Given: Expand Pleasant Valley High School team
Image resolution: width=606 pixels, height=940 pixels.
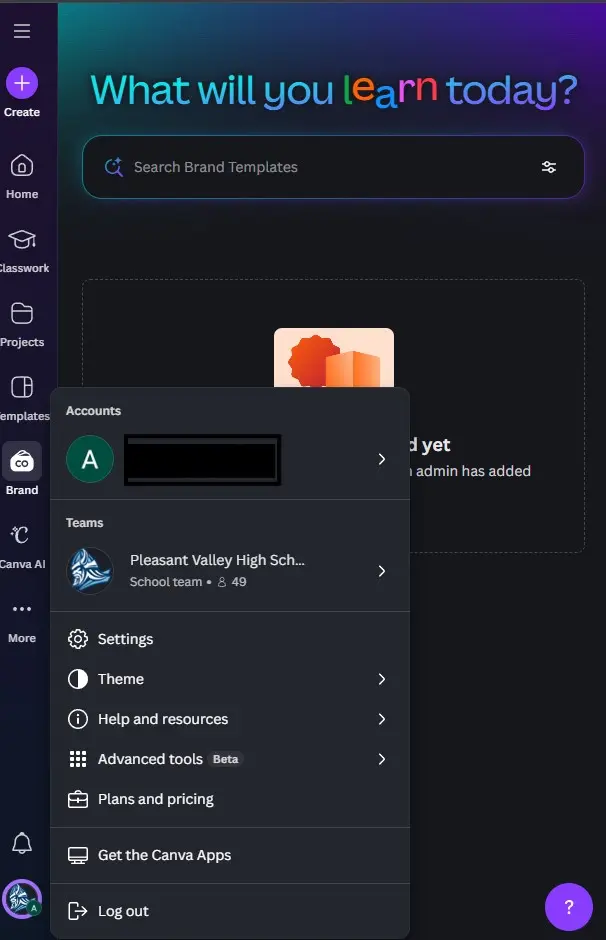Looking at the screenshot, I should click(230, 571).
